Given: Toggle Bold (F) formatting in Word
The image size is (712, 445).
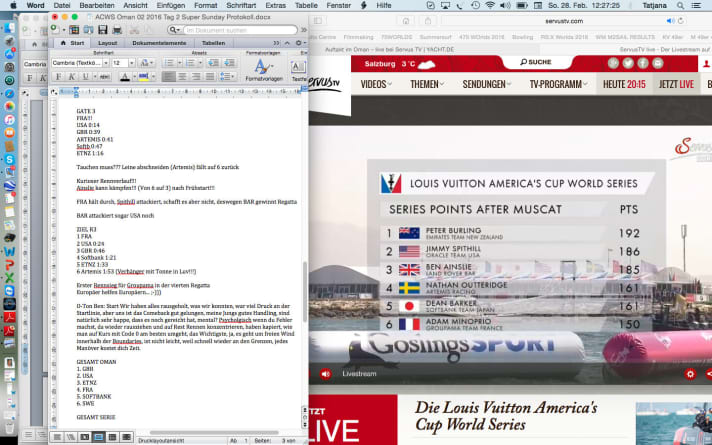Looking at the screenshot, I should (58, 77).
